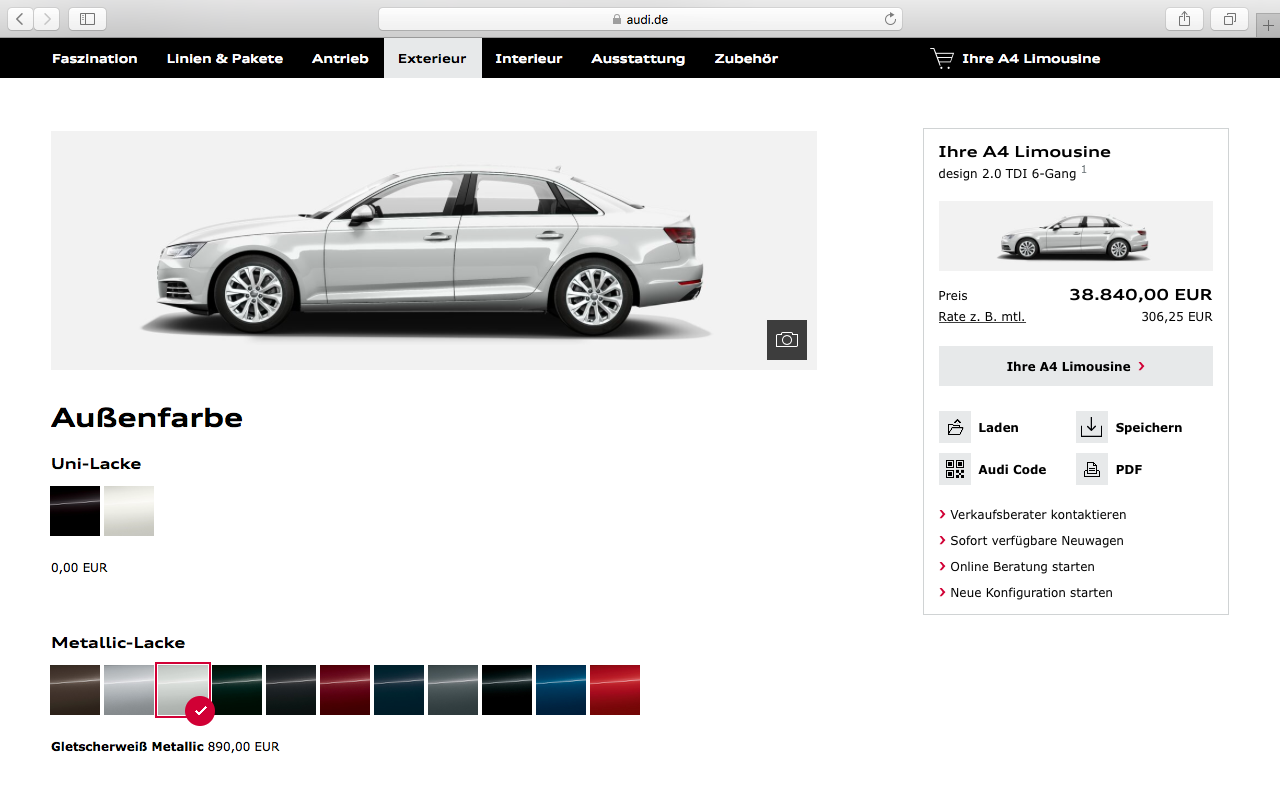Click the Audi Code text label
Screen dimensions: 1280x800
[1012, 470]
